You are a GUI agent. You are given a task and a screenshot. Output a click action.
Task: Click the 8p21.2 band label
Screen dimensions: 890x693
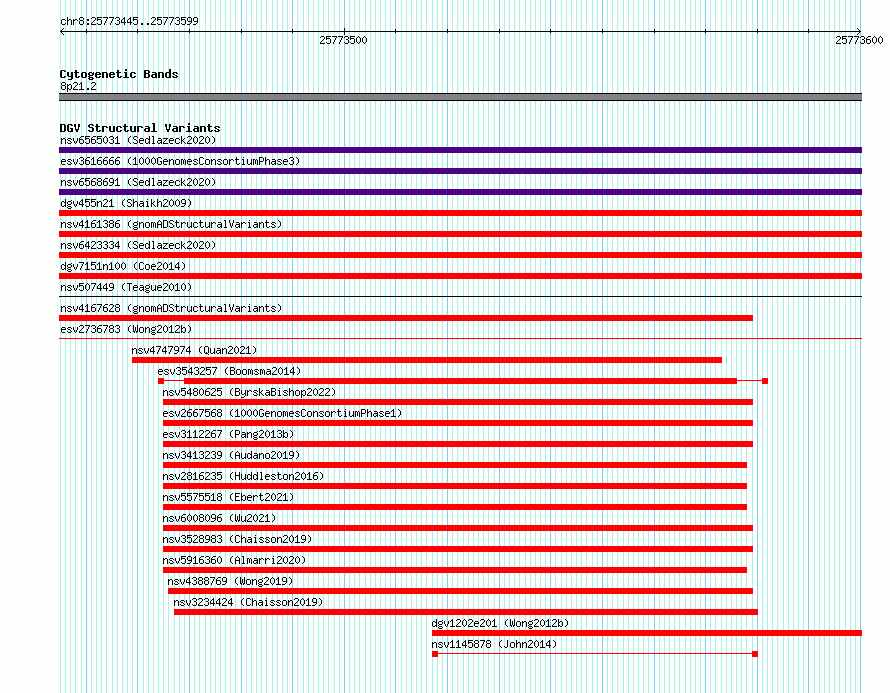point(78,86)
